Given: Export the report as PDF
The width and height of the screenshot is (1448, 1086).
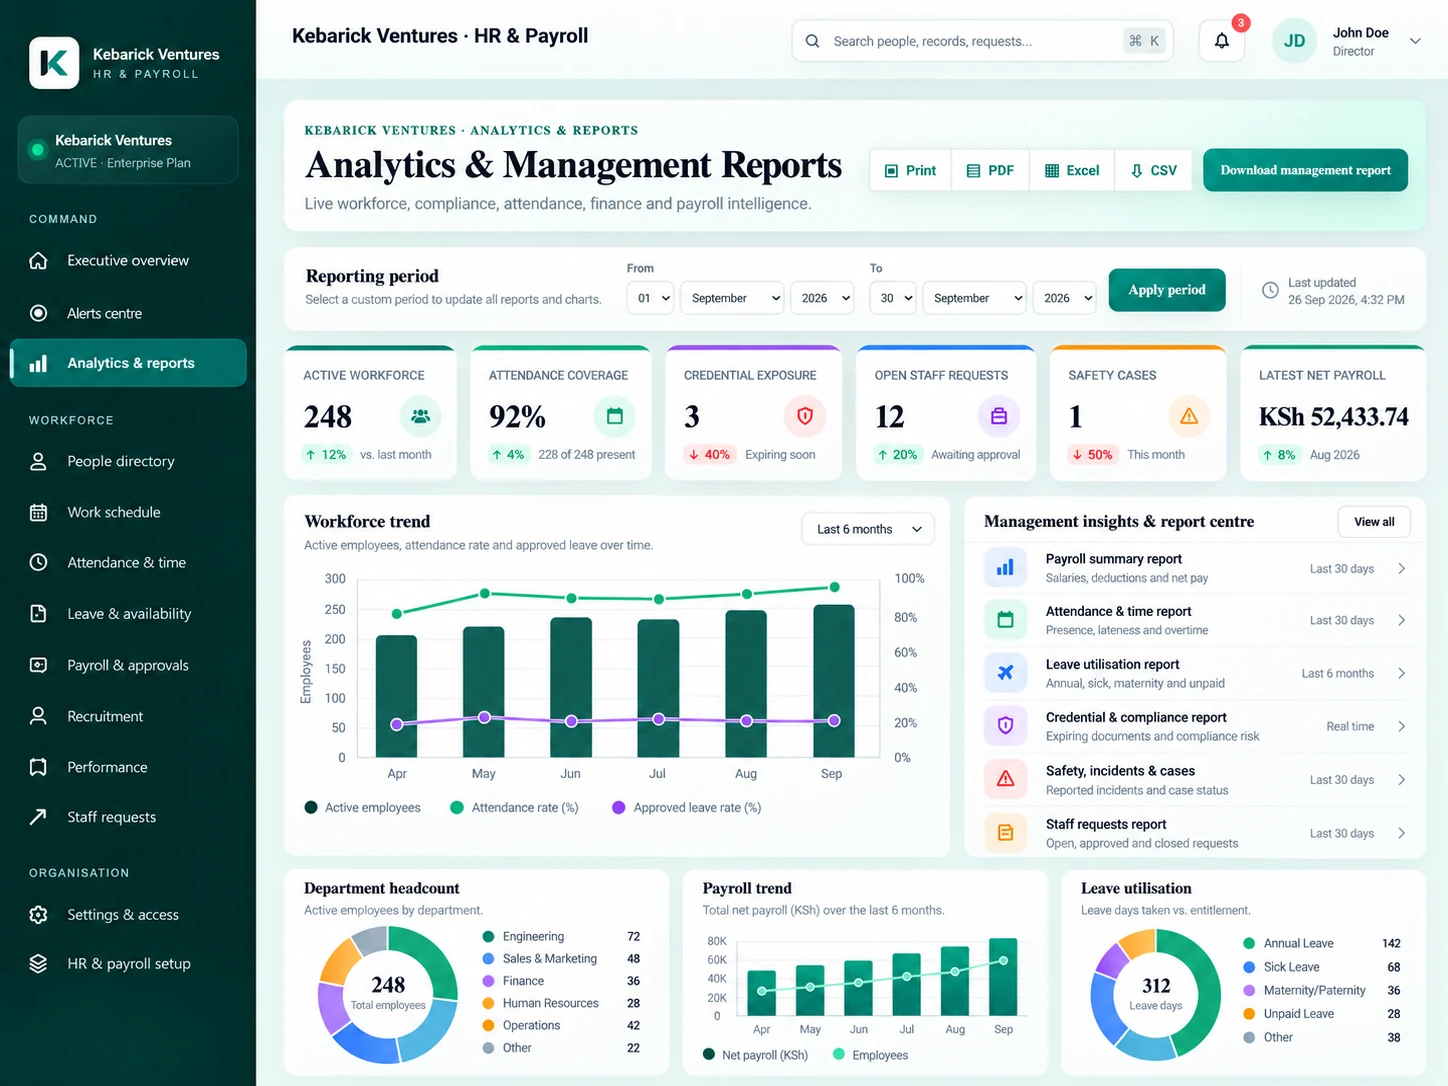Looking at the screenshot, I should click(990, 171).
